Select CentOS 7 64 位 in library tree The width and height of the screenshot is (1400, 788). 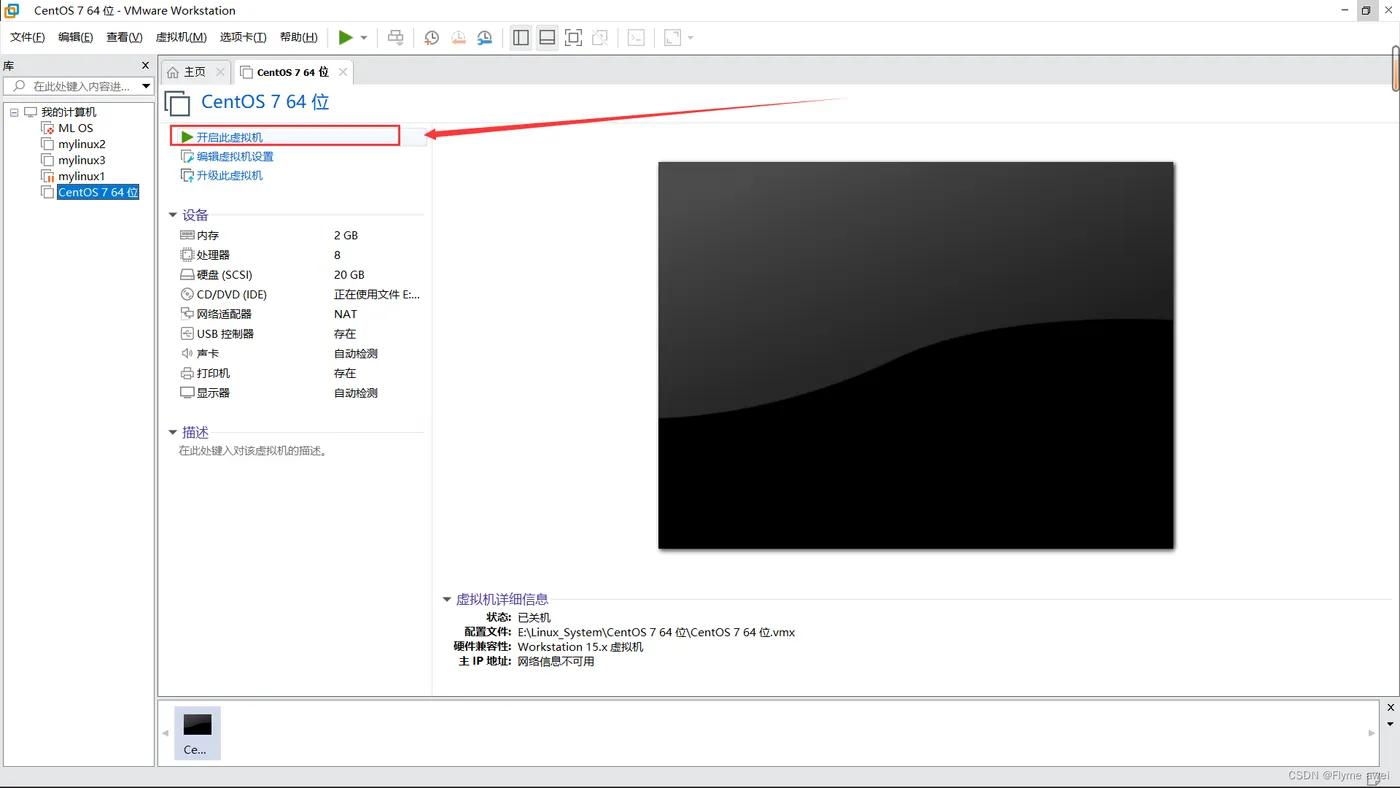click(98, 192)
